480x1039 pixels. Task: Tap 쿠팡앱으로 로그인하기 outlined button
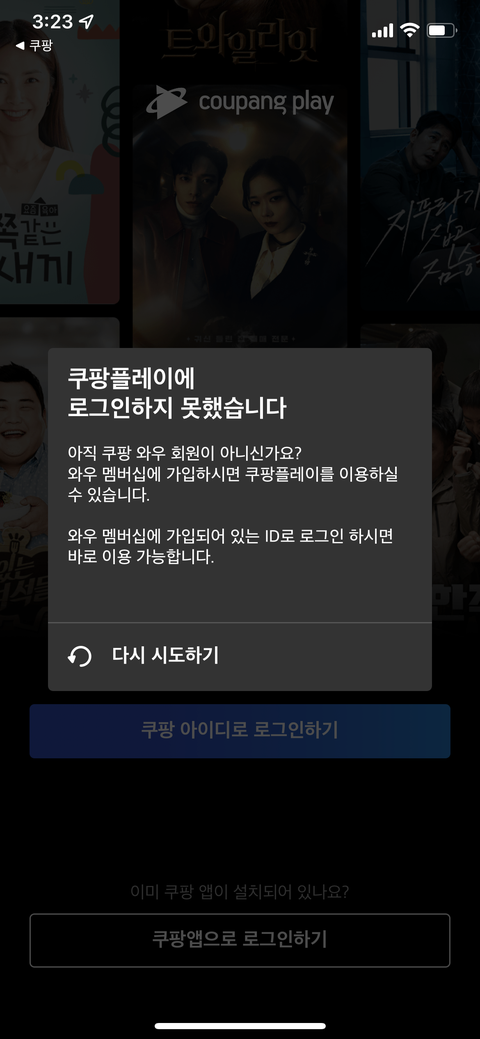239,940
